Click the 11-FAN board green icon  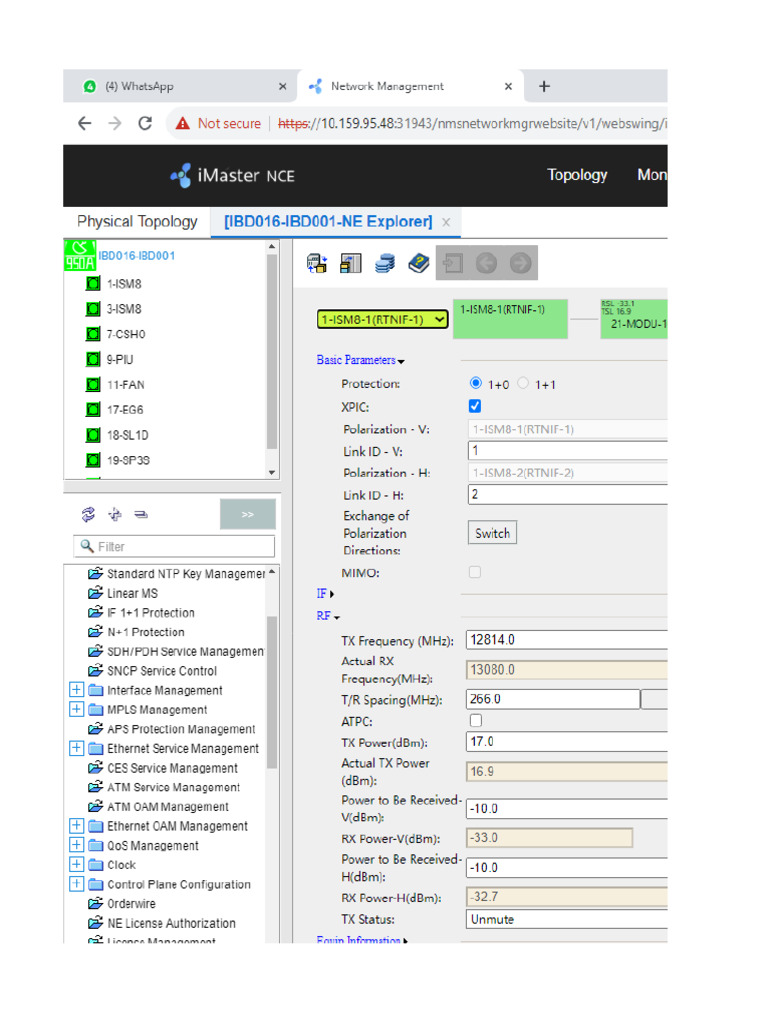click(93, 384)
